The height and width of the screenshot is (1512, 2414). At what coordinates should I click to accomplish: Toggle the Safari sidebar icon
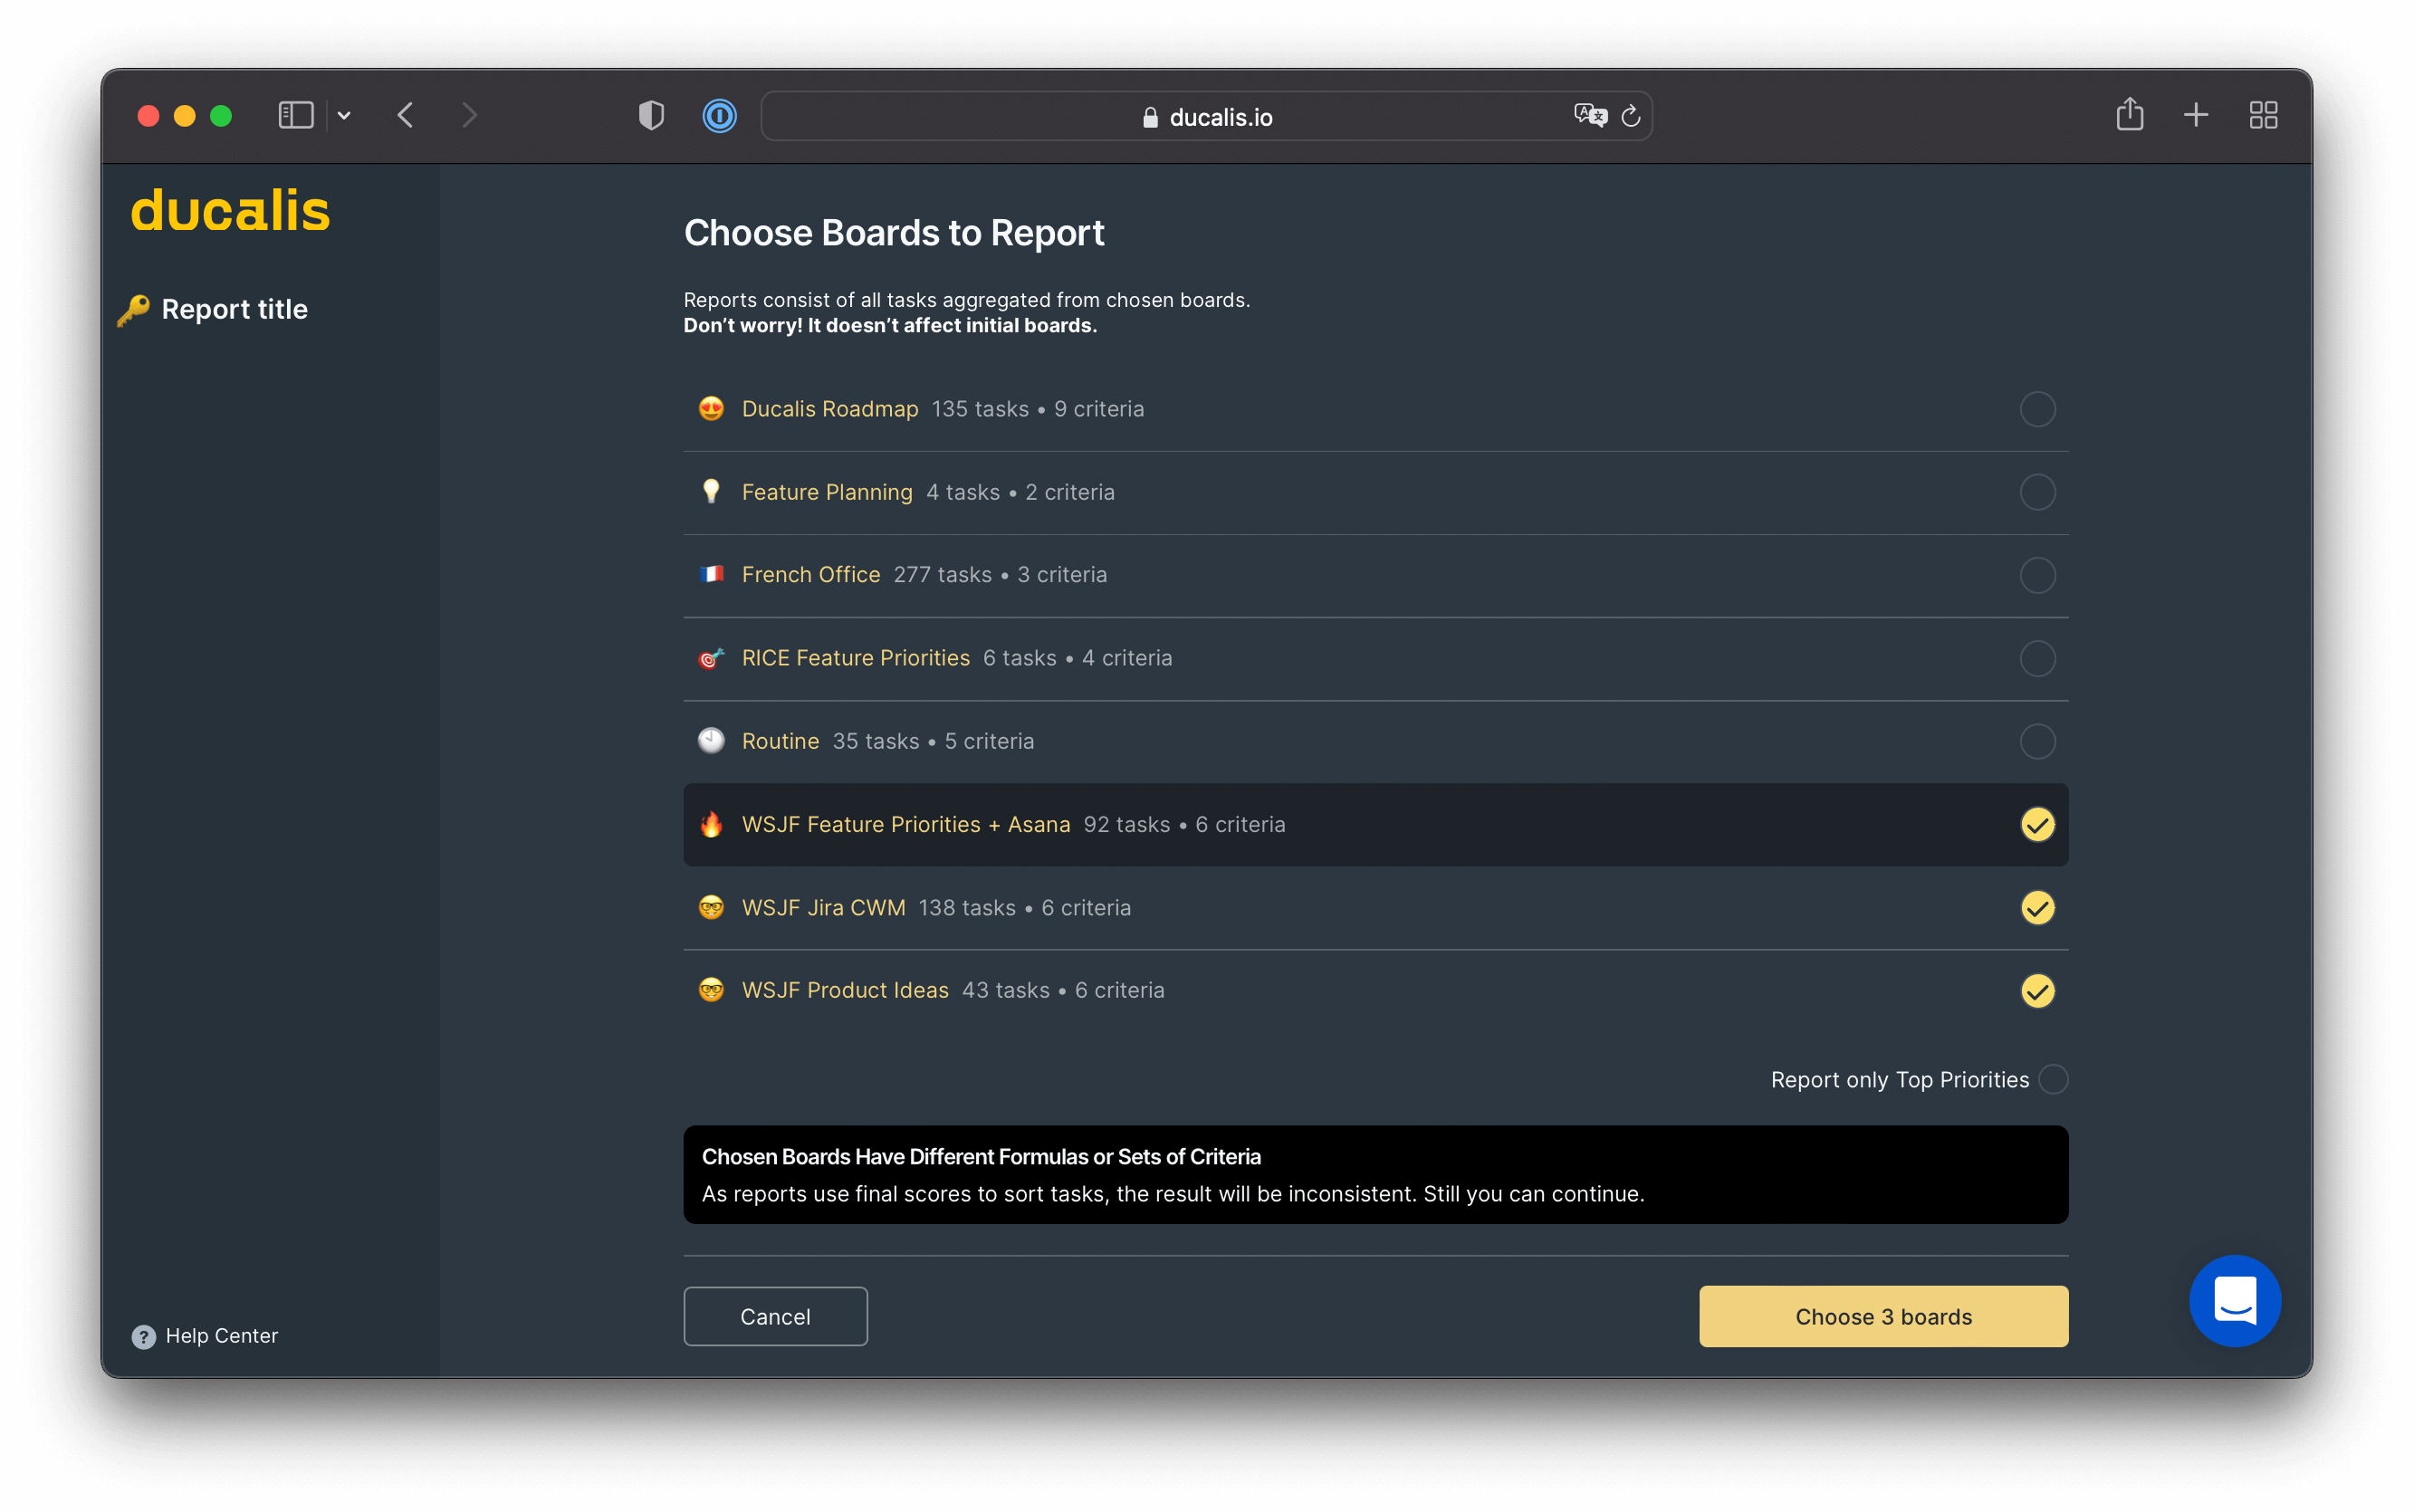pyautogui.click(x=295, y=116)
